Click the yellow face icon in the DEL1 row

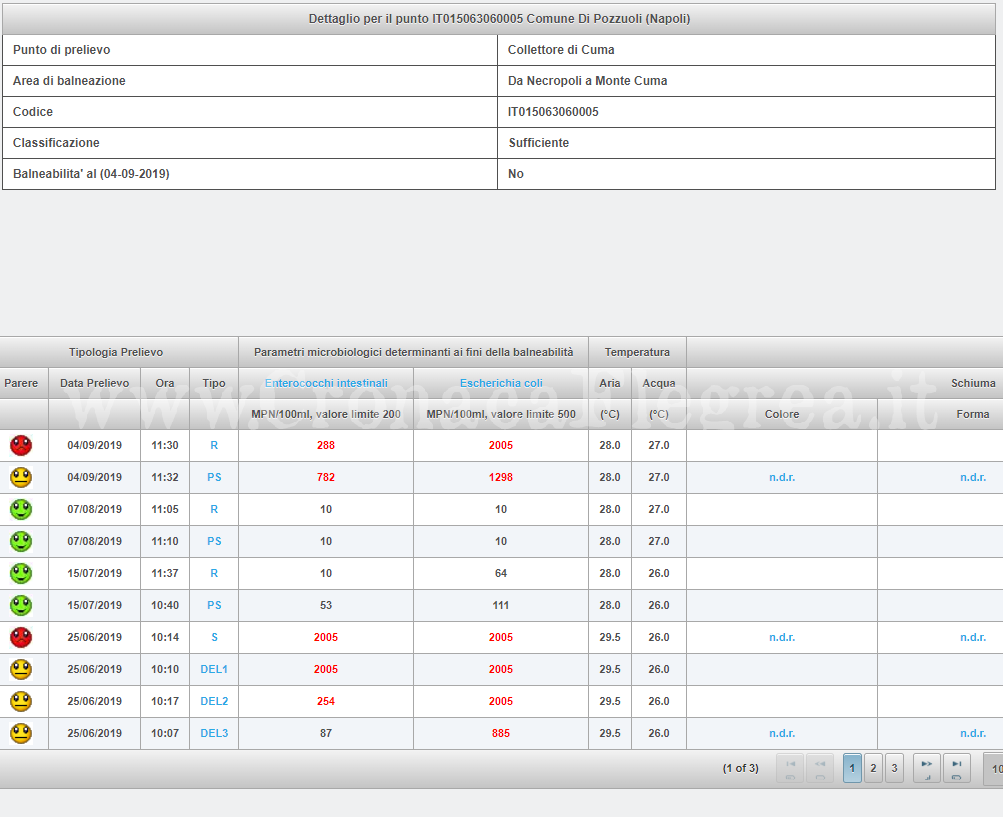[x=21, y=669]
